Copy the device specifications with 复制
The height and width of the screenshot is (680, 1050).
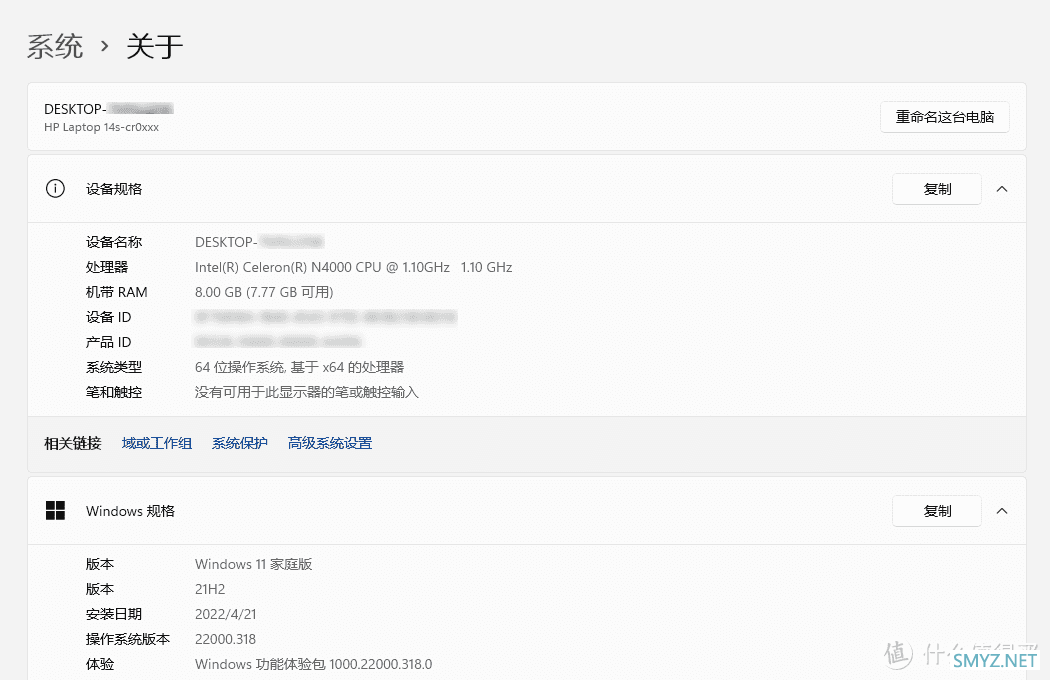(937, 189)
